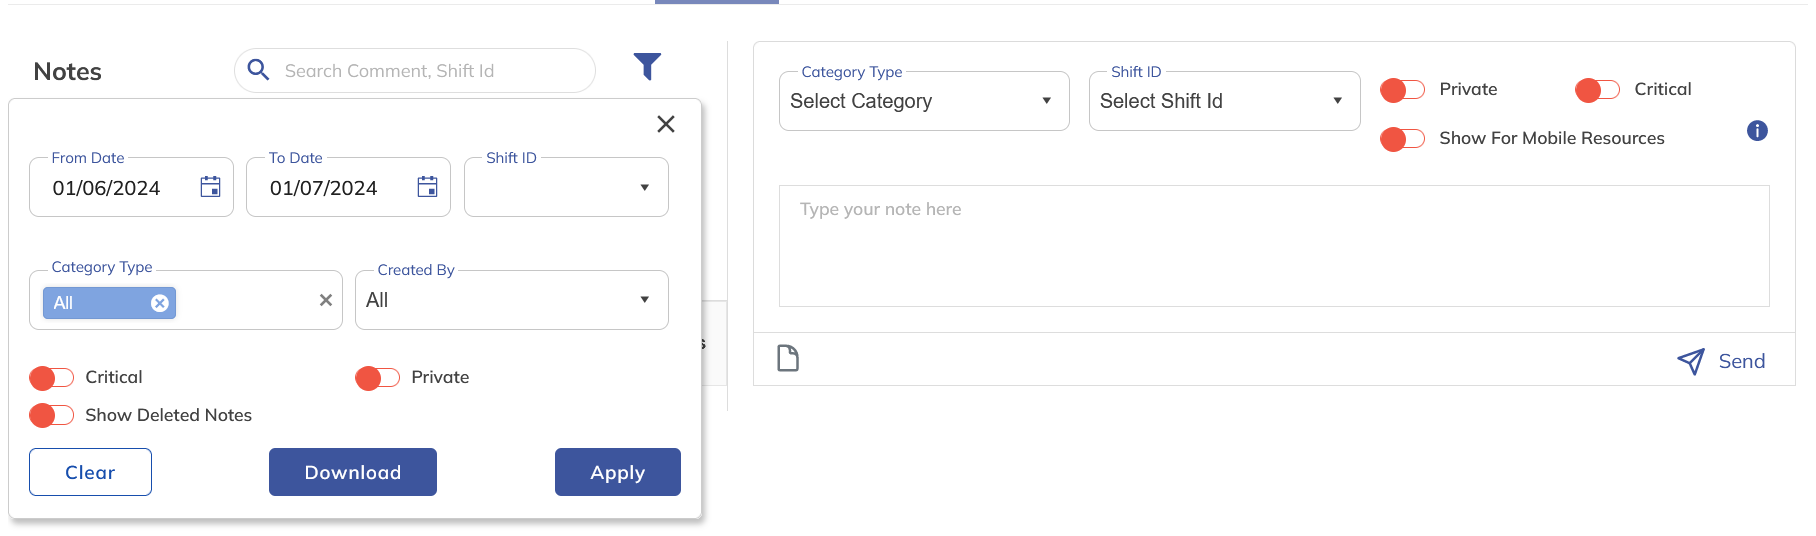This screenshot has width=1816, height=536.
Task: Open the Created By dropdown
Action: pos(511,300)
